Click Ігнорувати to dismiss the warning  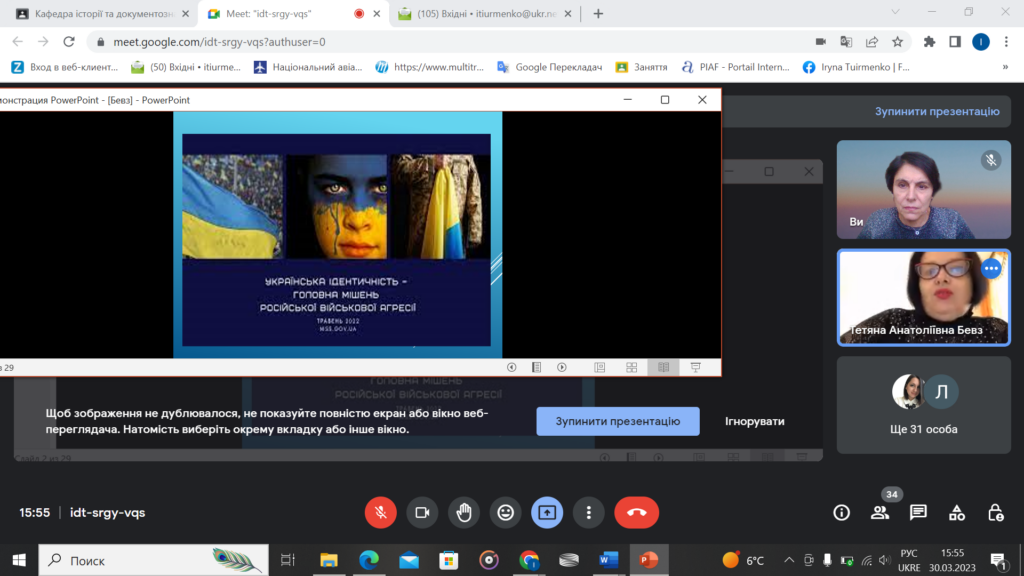(755, 421)
